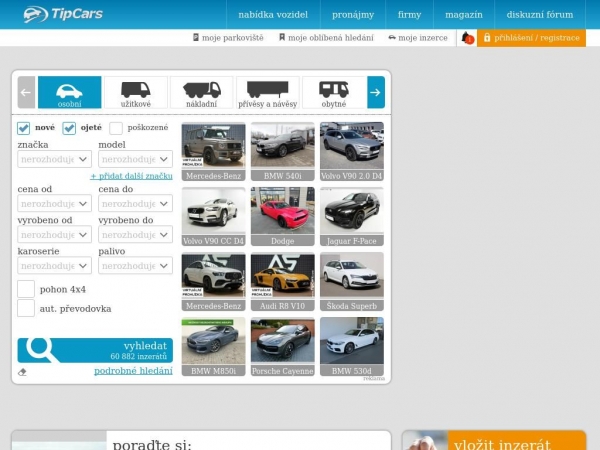This screenshot has height=450, width=600.
Task: Click the eraser reset-filter icon
Action: [22, 372]
